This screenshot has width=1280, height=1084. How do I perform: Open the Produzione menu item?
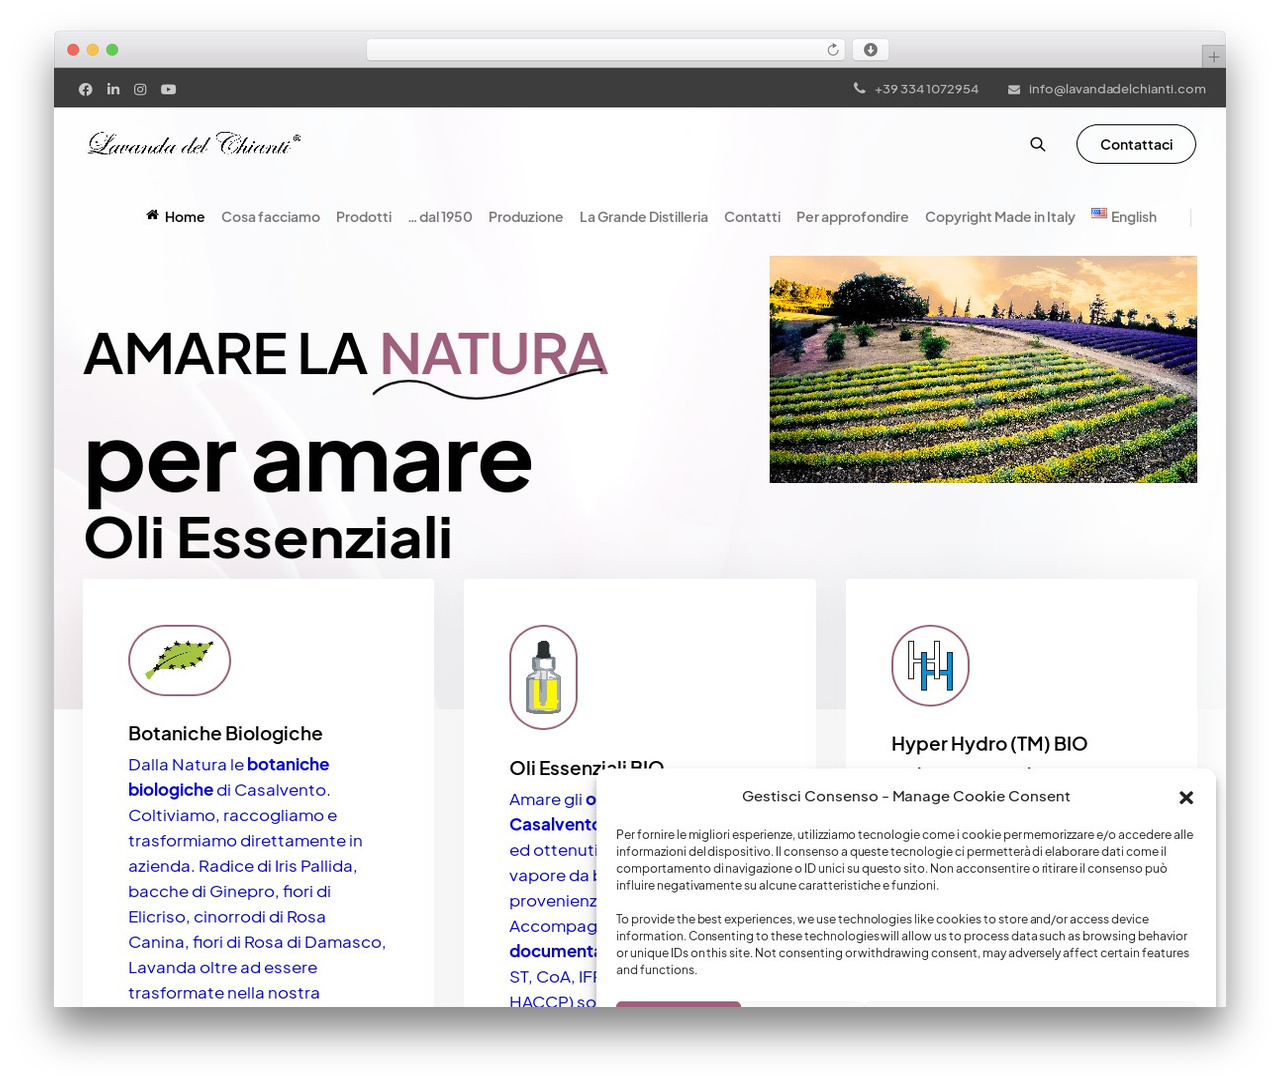[x=526, y=217]
